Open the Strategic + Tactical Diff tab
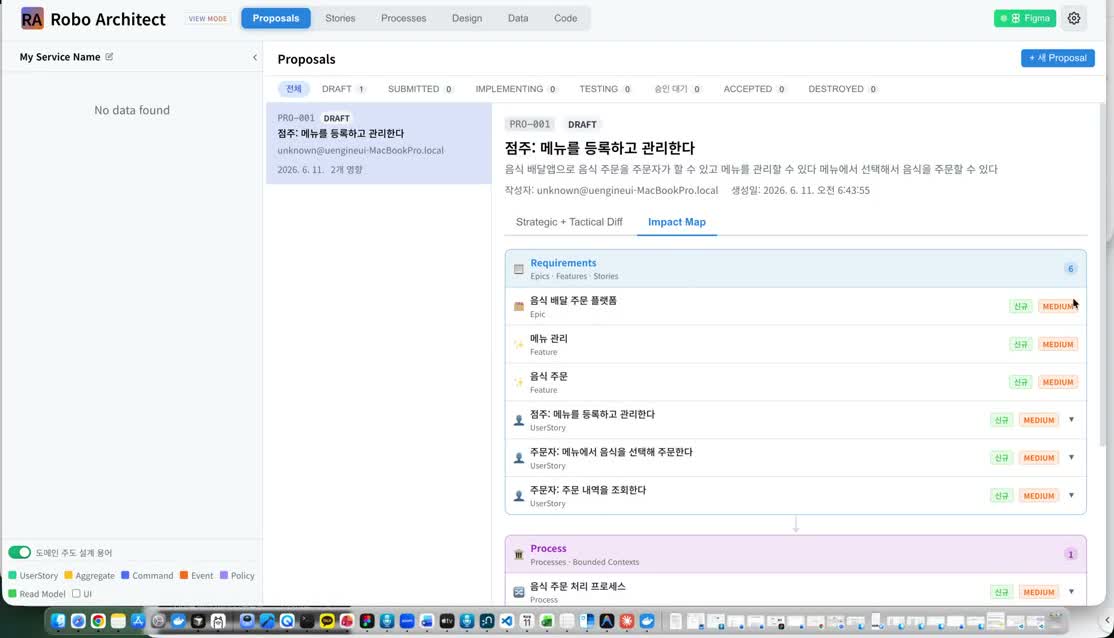Viewport: 1114px width, 638px height. [569, 222]
